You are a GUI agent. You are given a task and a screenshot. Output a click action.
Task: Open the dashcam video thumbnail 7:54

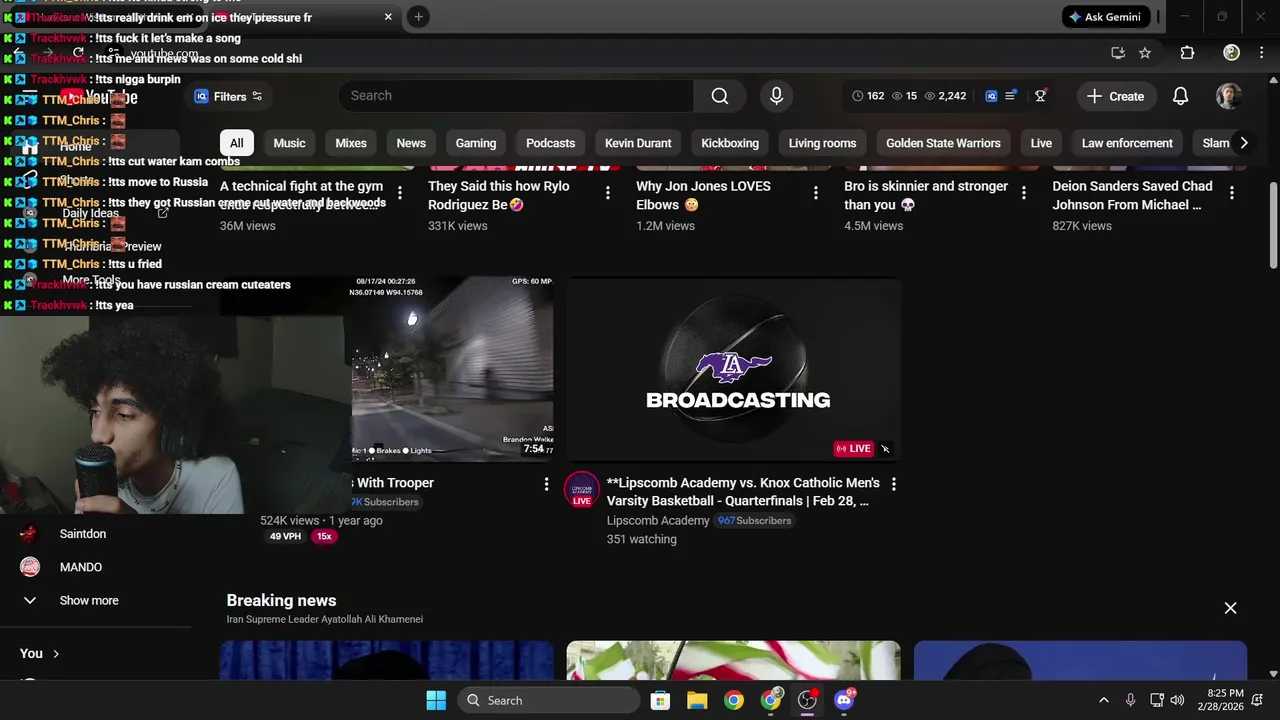pyautogui.click(x=450, y=369)
